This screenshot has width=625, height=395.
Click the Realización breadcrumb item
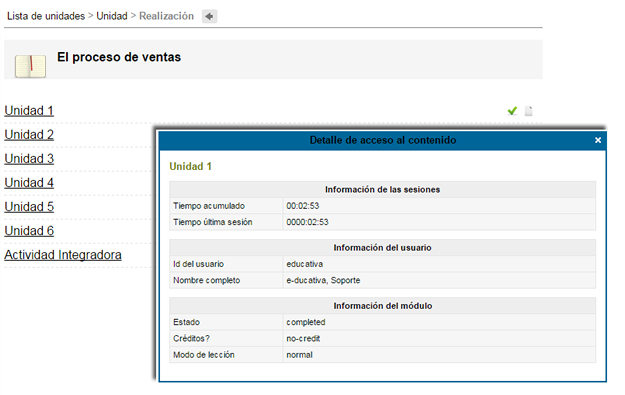[x=166, y=16]
